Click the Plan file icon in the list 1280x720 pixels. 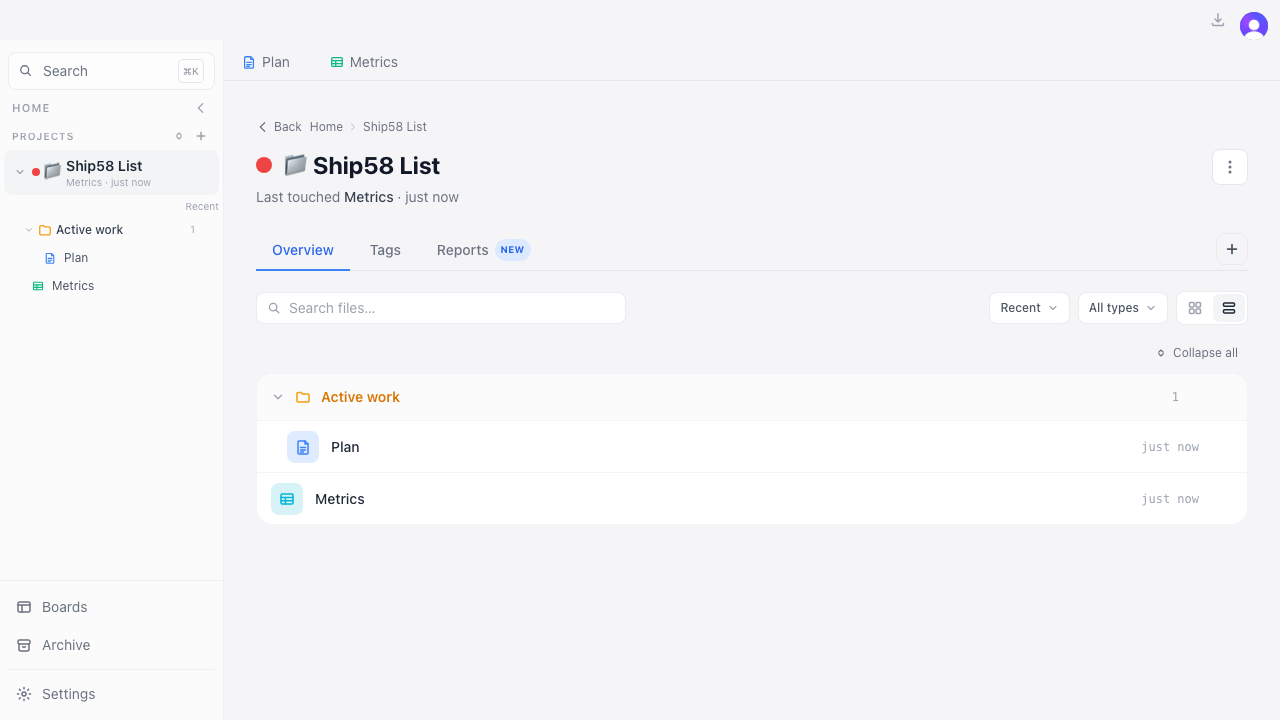tap(303, 447)
